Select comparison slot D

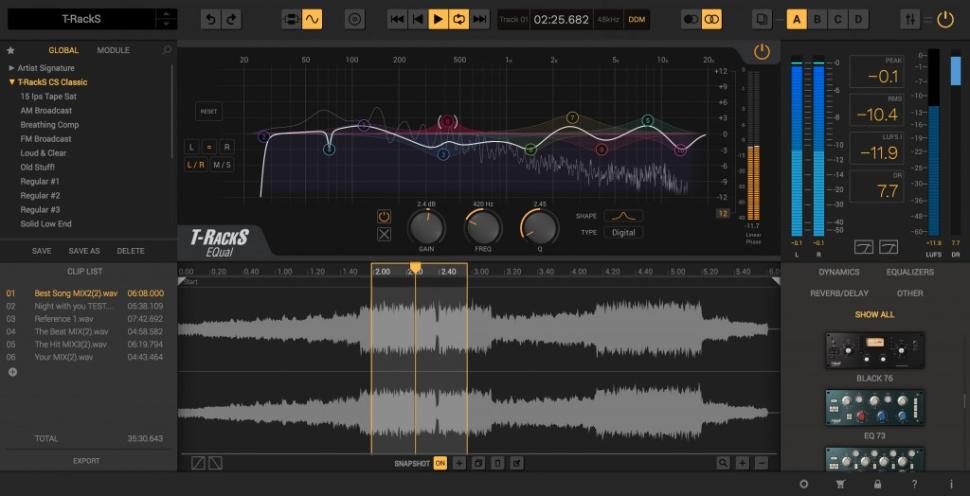tap(858, 19)
